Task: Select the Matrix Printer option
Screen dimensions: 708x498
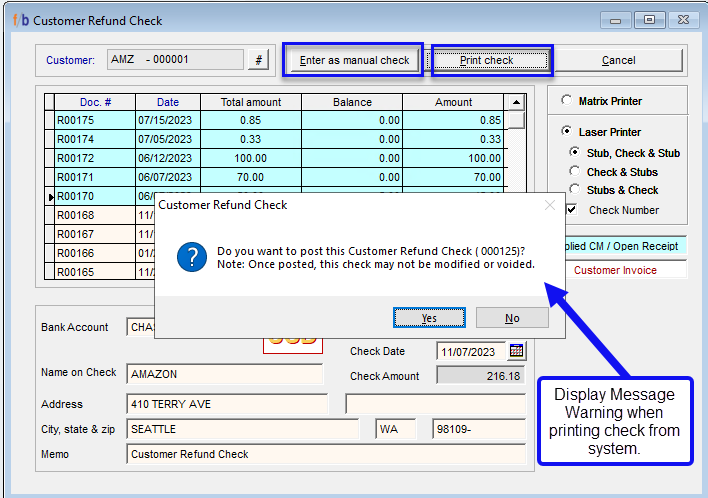Action: (x=567, y=101)
